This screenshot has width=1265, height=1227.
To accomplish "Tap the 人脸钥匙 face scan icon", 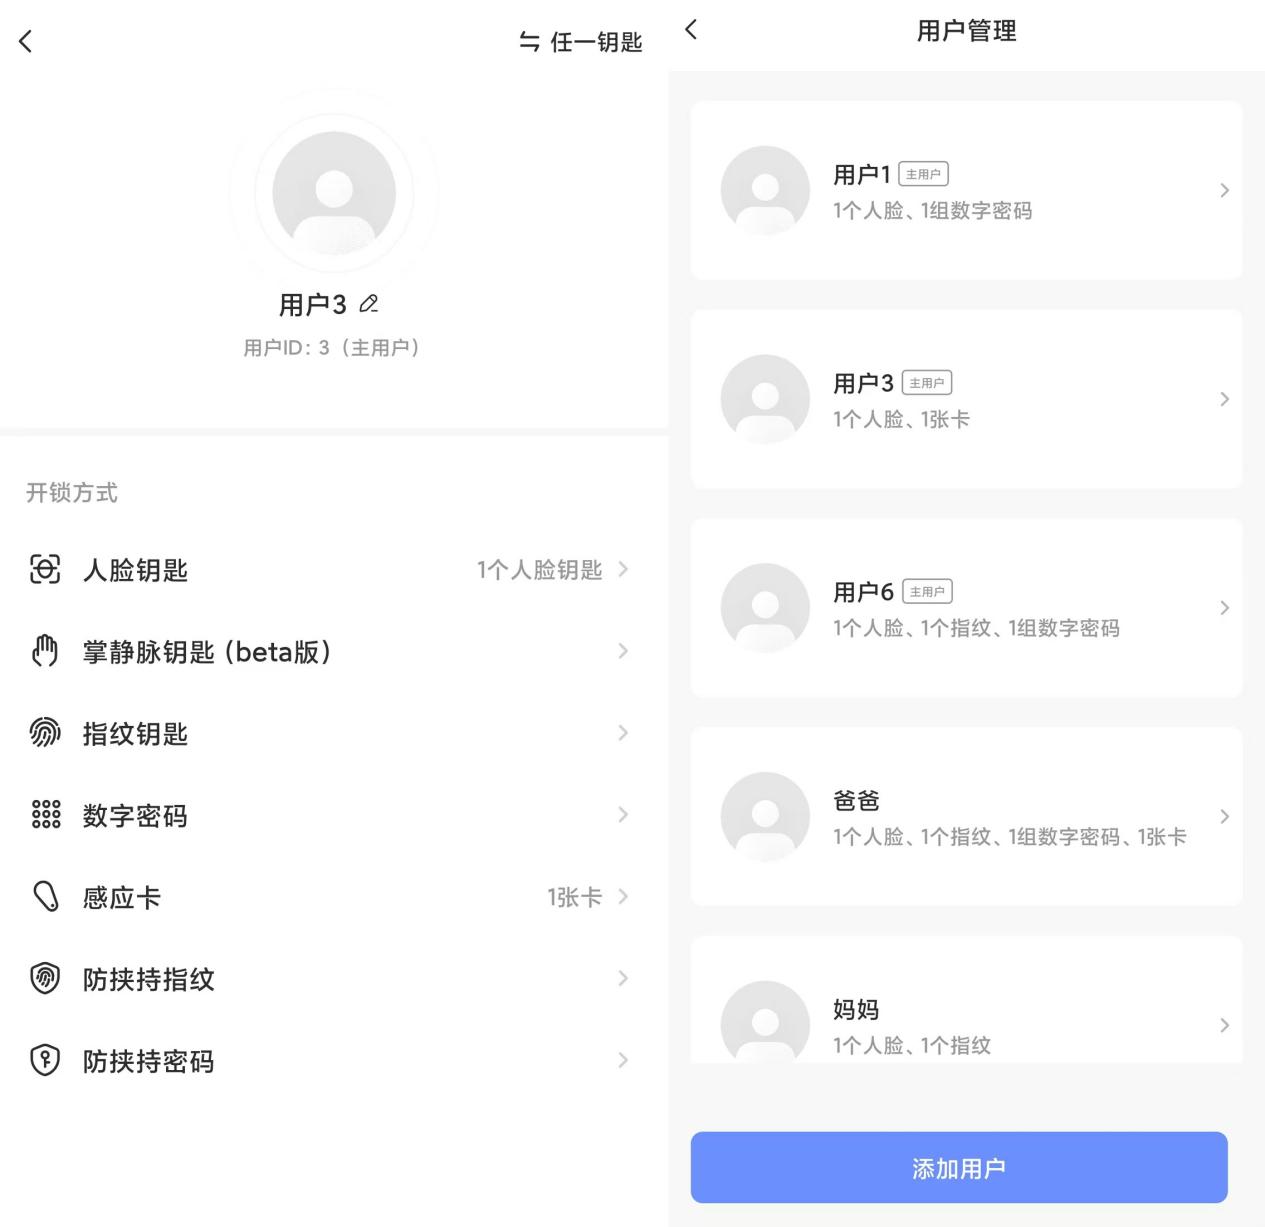I will click(45, 570).
